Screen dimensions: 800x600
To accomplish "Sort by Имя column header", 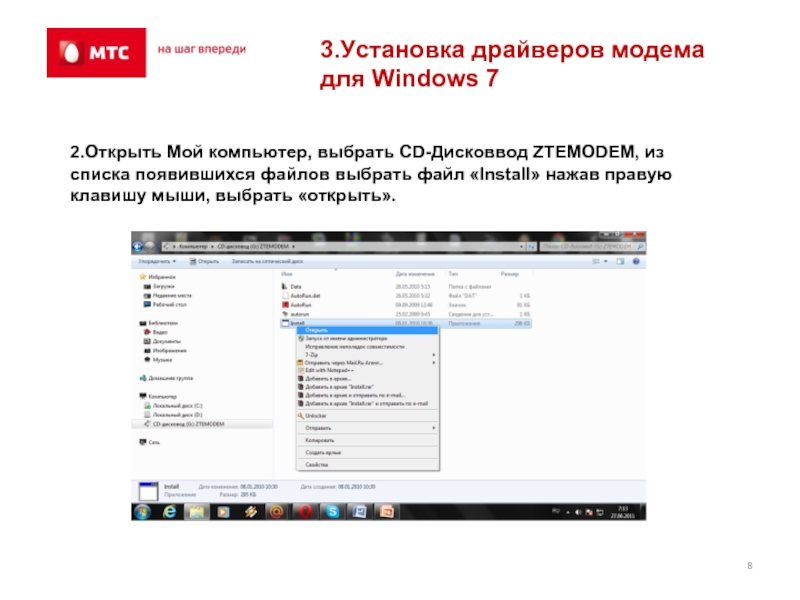I will [x=287, y=274].
